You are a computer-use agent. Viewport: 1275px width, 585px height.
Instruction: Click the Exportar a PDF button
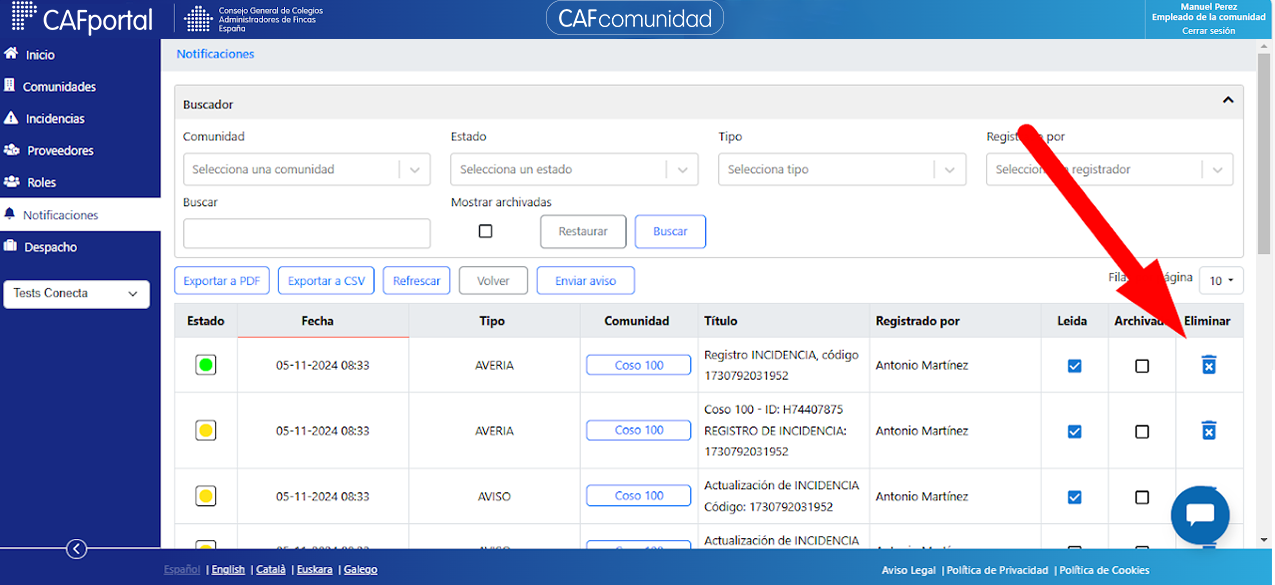[221, 281]
